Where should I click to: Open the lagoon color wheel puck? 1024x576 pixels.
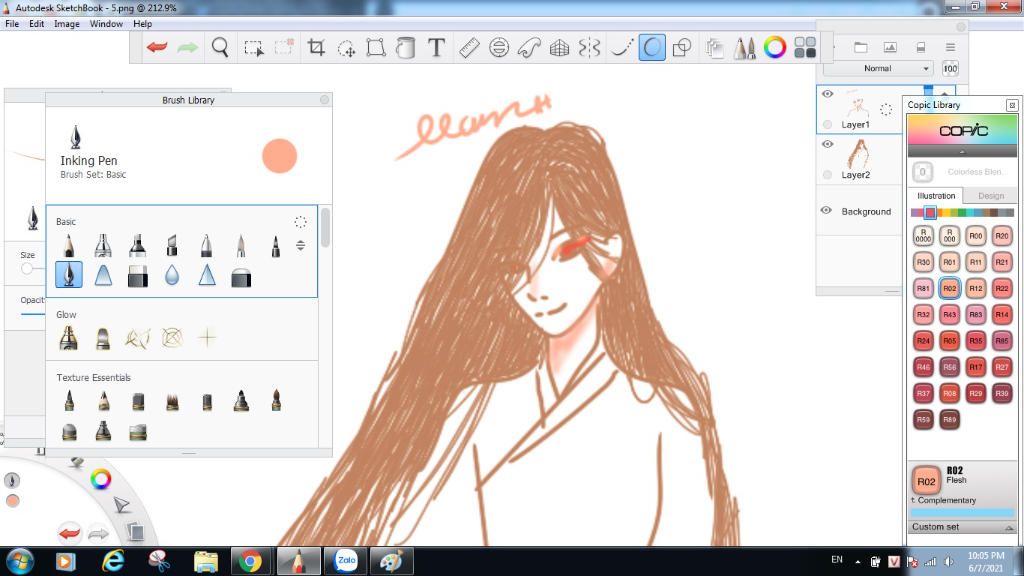pos(101,479)
